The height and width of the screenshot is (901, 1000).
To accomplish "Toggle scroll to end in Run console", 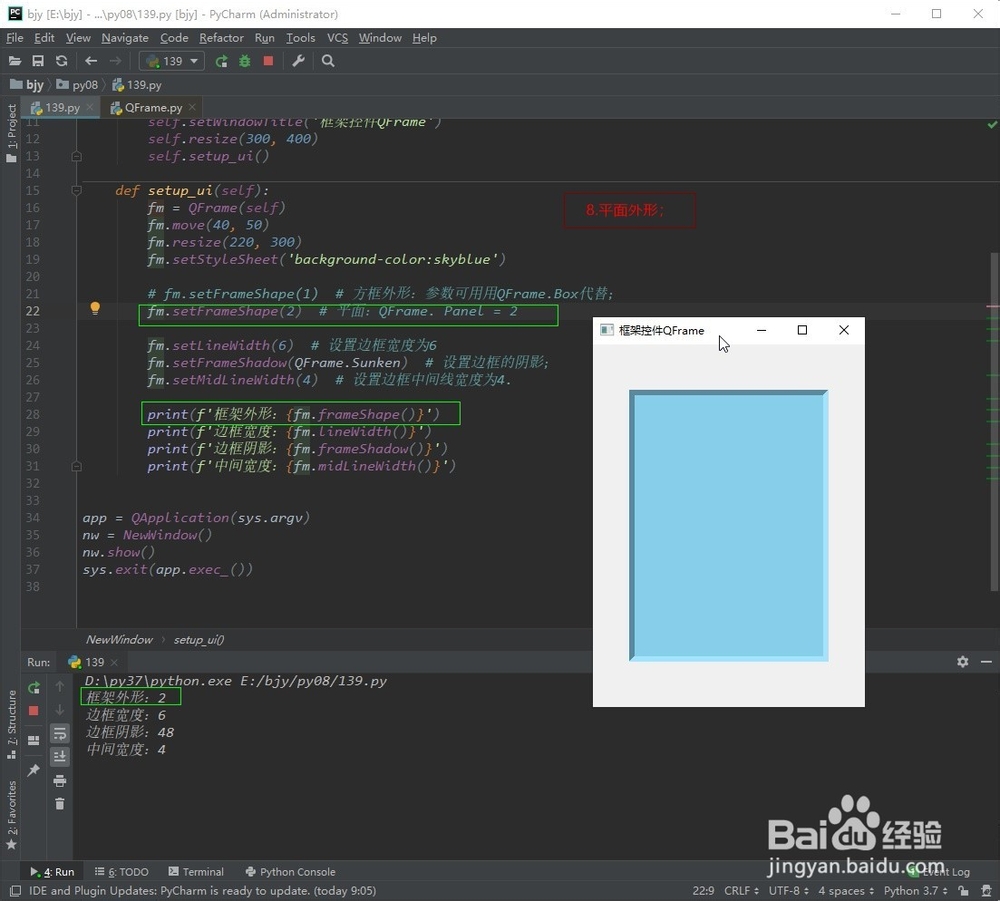I will [x=59, y=757].
